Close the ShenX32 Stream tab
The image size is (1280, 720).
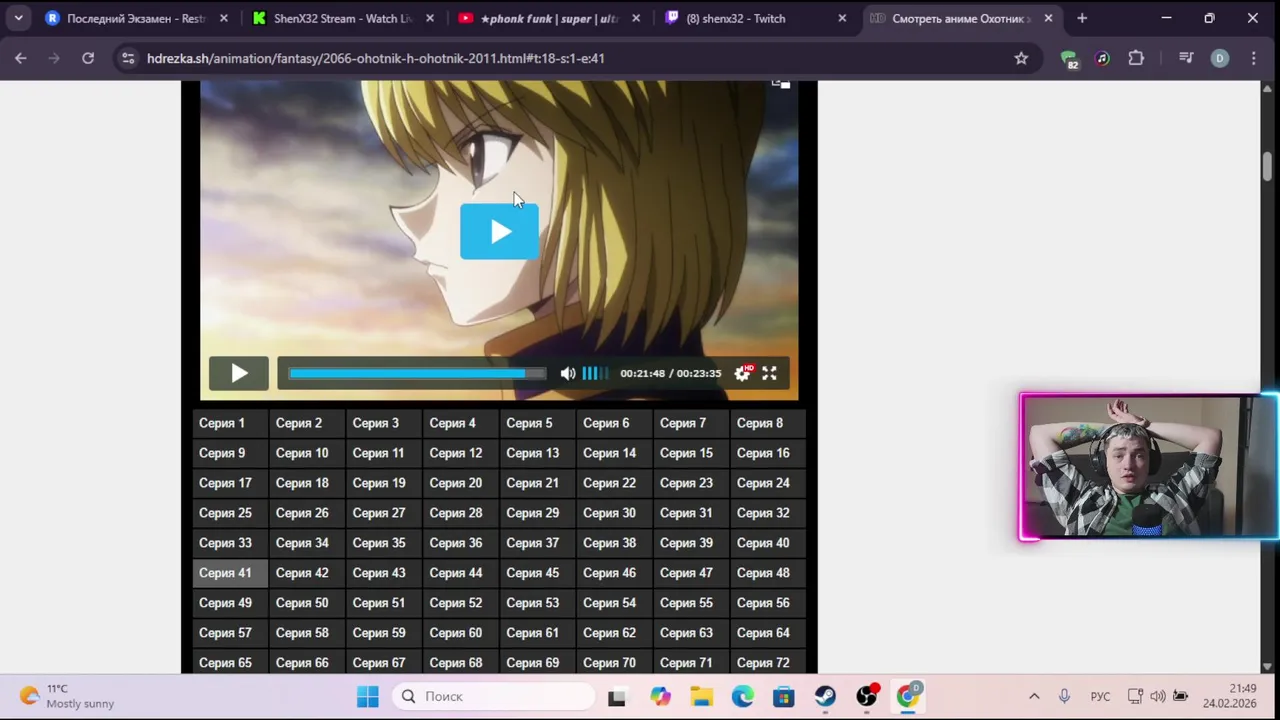429,18
